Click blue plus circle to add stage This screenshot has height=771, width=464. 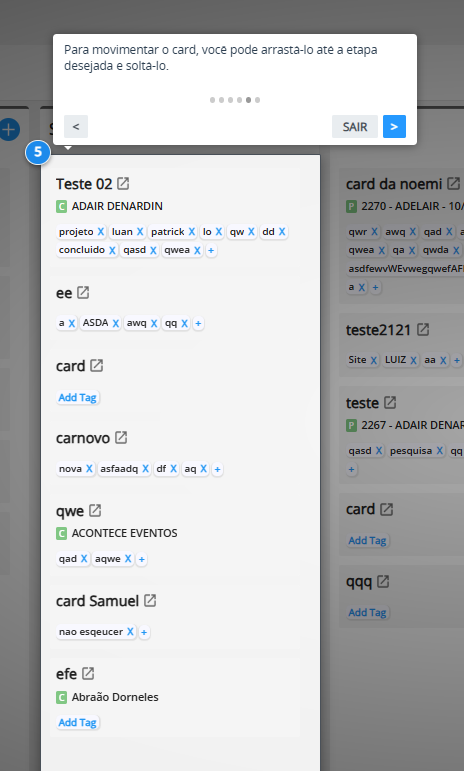(x=8, y=130)
